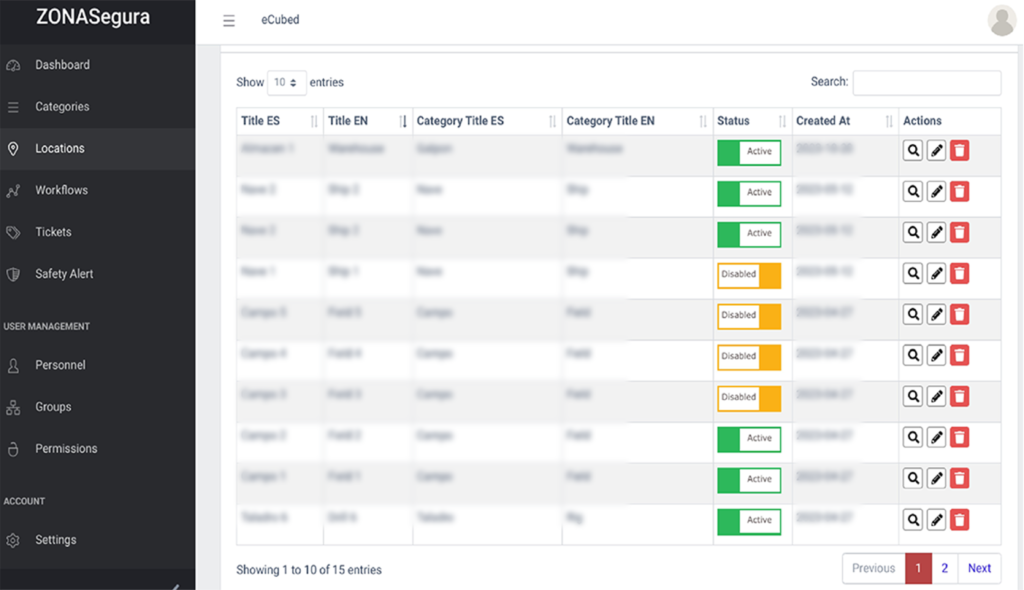Click the pencil edit icon in last row

pos(936,519)
